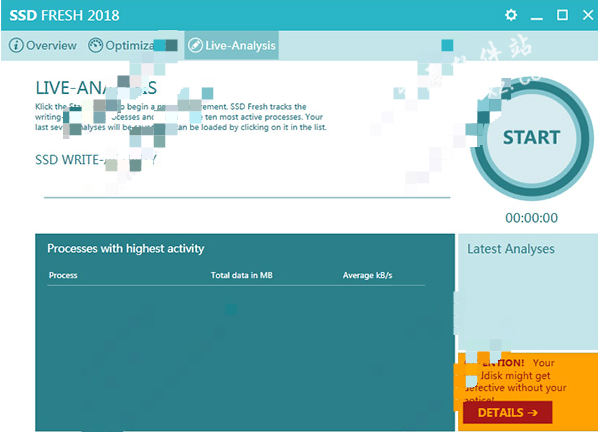Close the SSD Fresh window
Screen dimensions: 598x432
tap(588, 15)
